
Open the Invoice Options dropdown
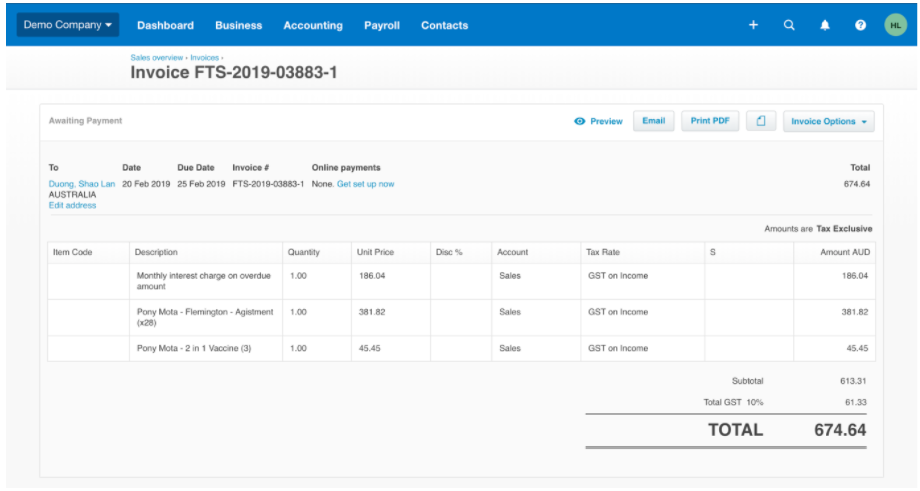[829, 121]
